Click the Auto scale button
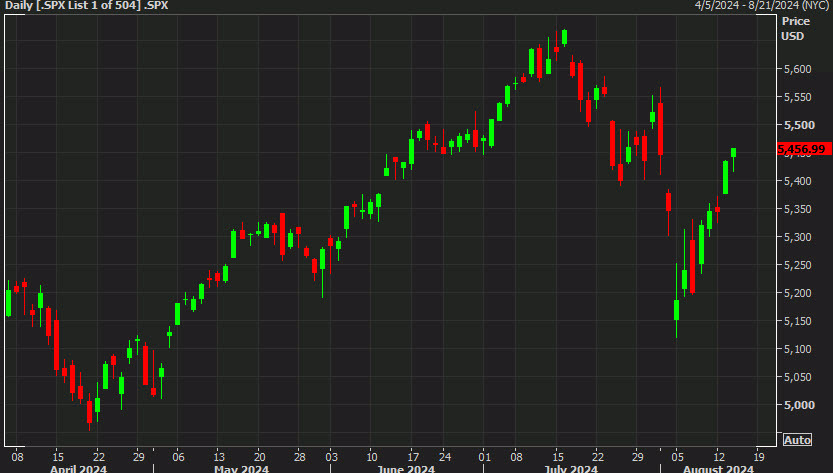This screenshot has height=473, width=833. click(x=797, y=440)
